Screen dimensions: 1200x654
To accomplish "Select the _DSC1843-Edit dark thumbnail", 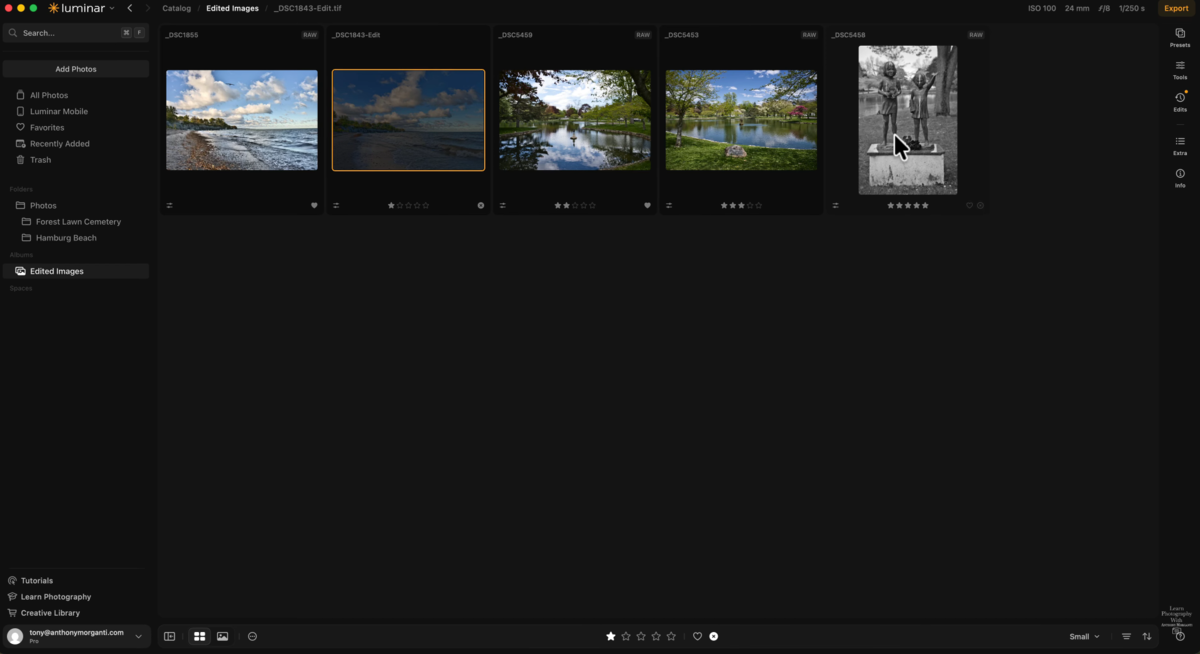I will click(x=408, y=120).
